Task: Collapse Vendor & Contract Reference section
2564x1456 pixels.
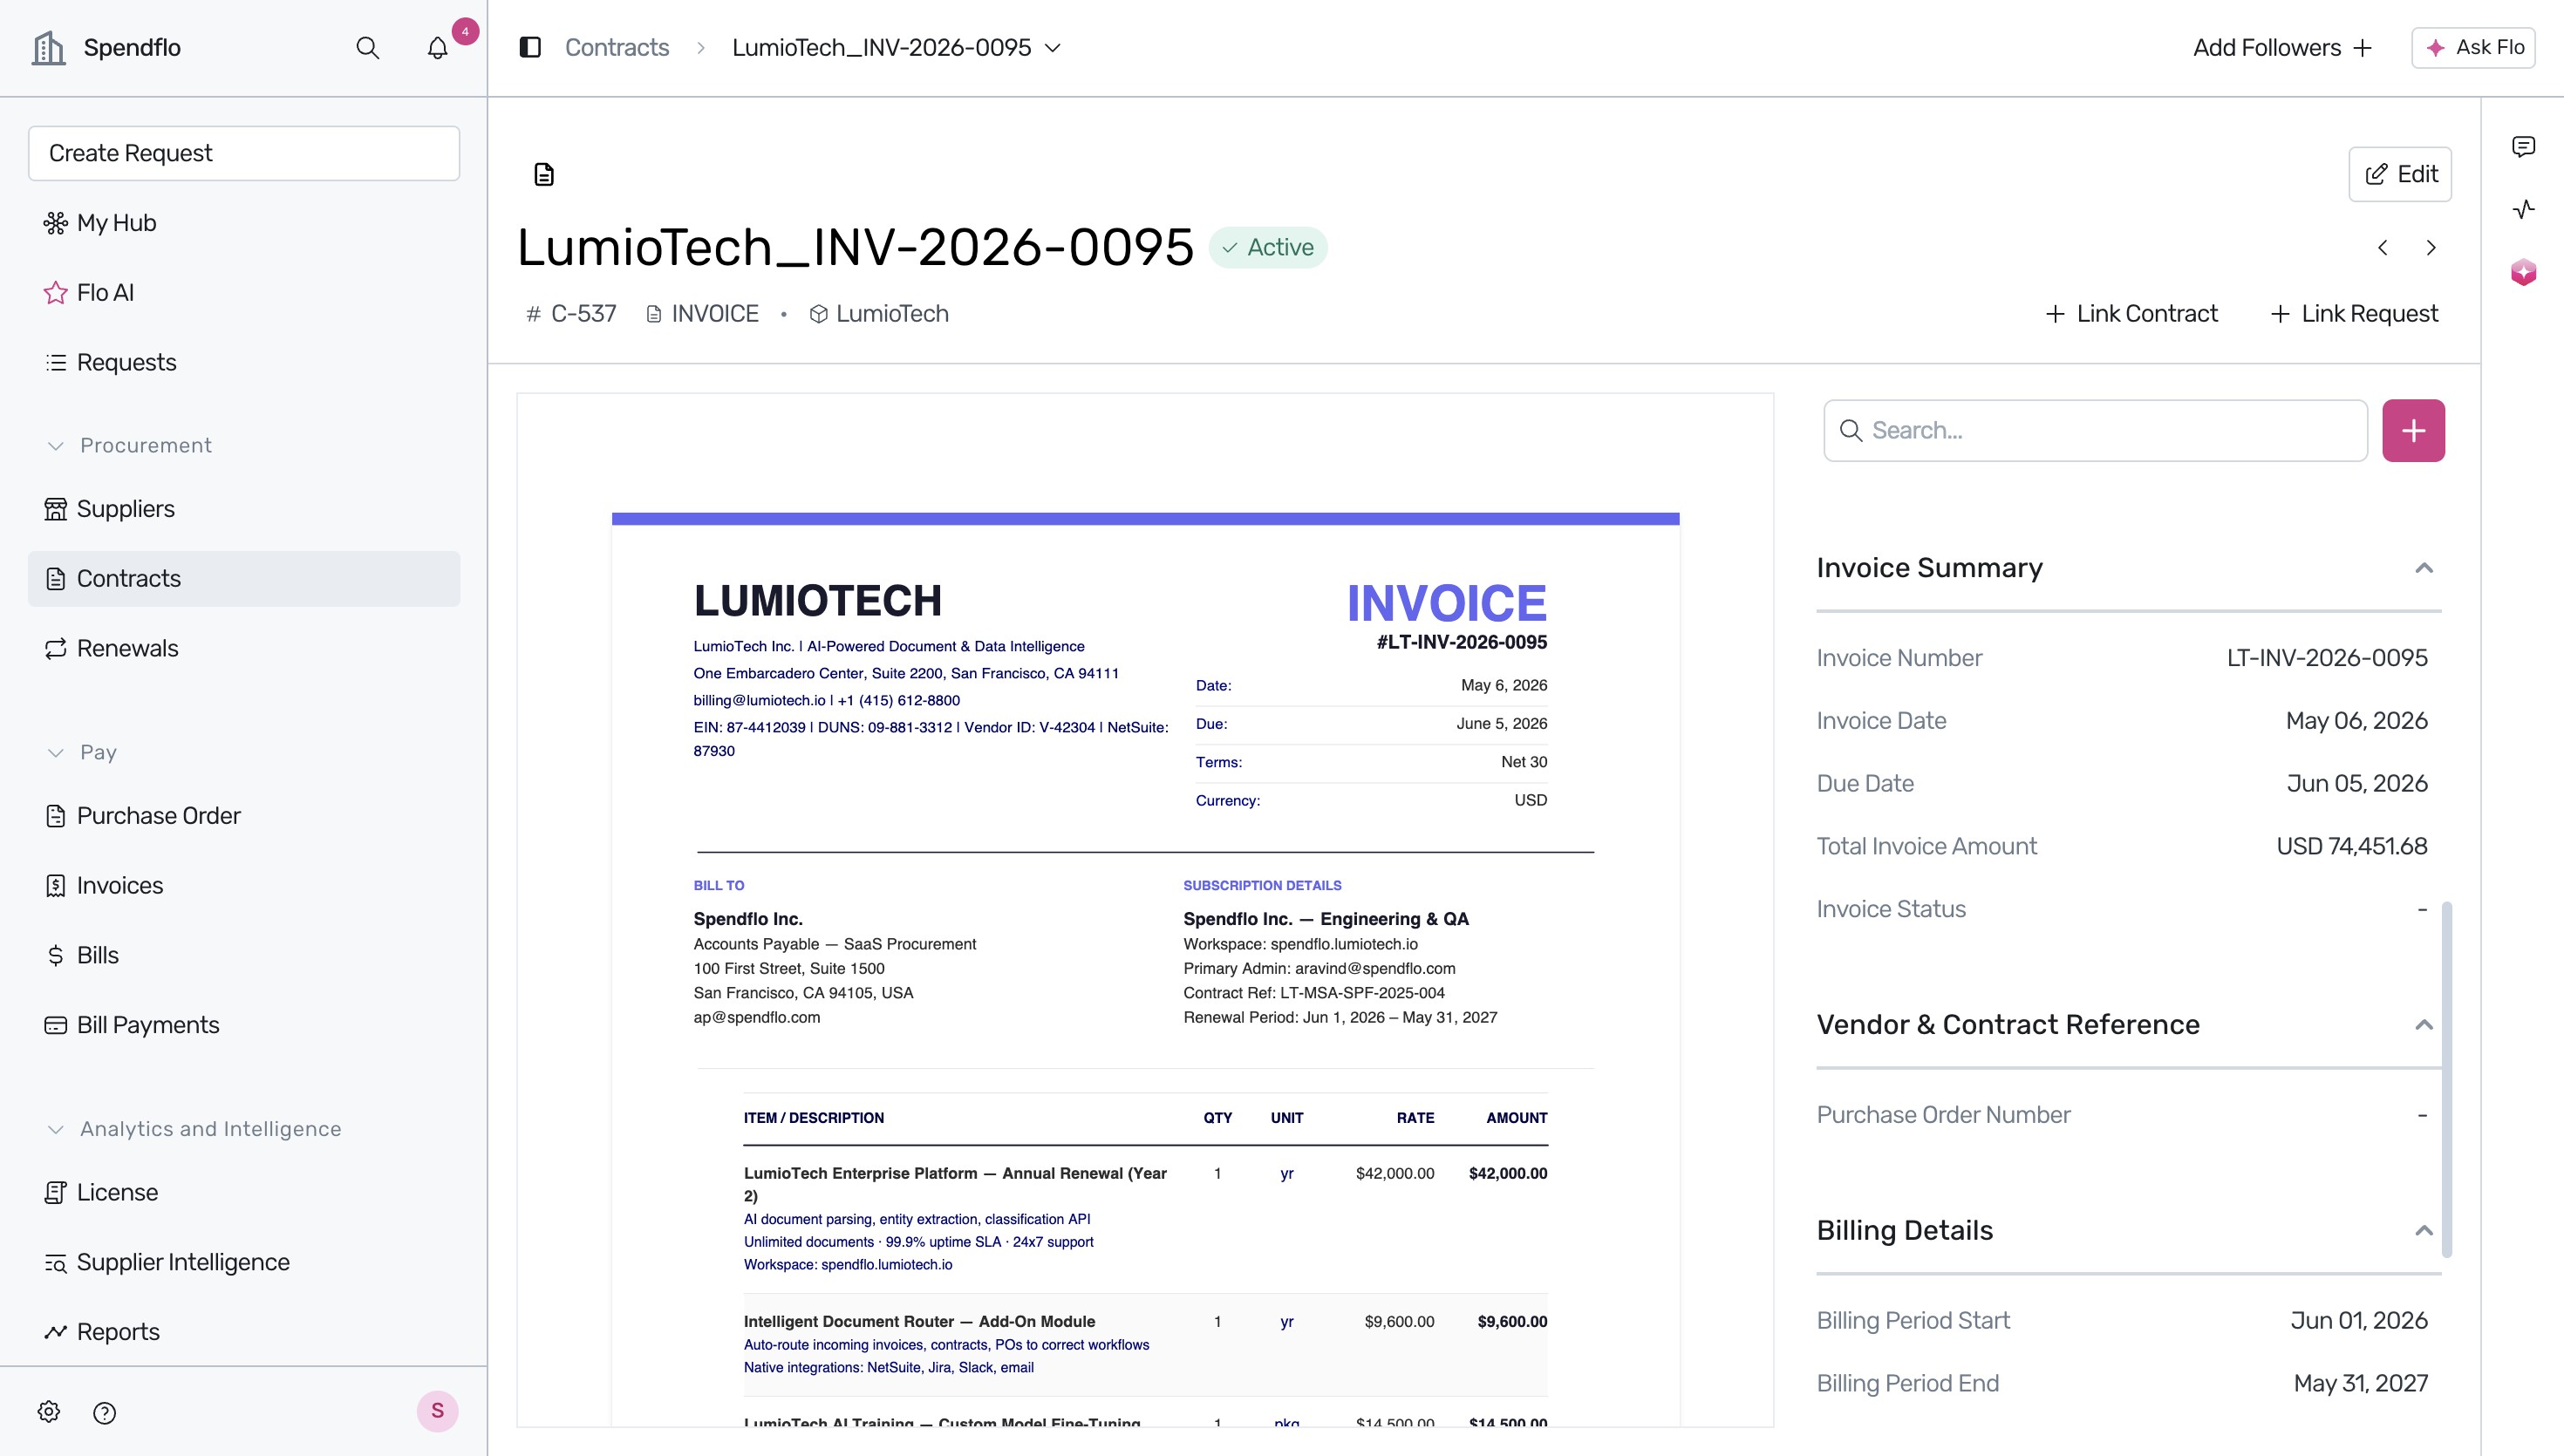Action: coord(2423,1025)
